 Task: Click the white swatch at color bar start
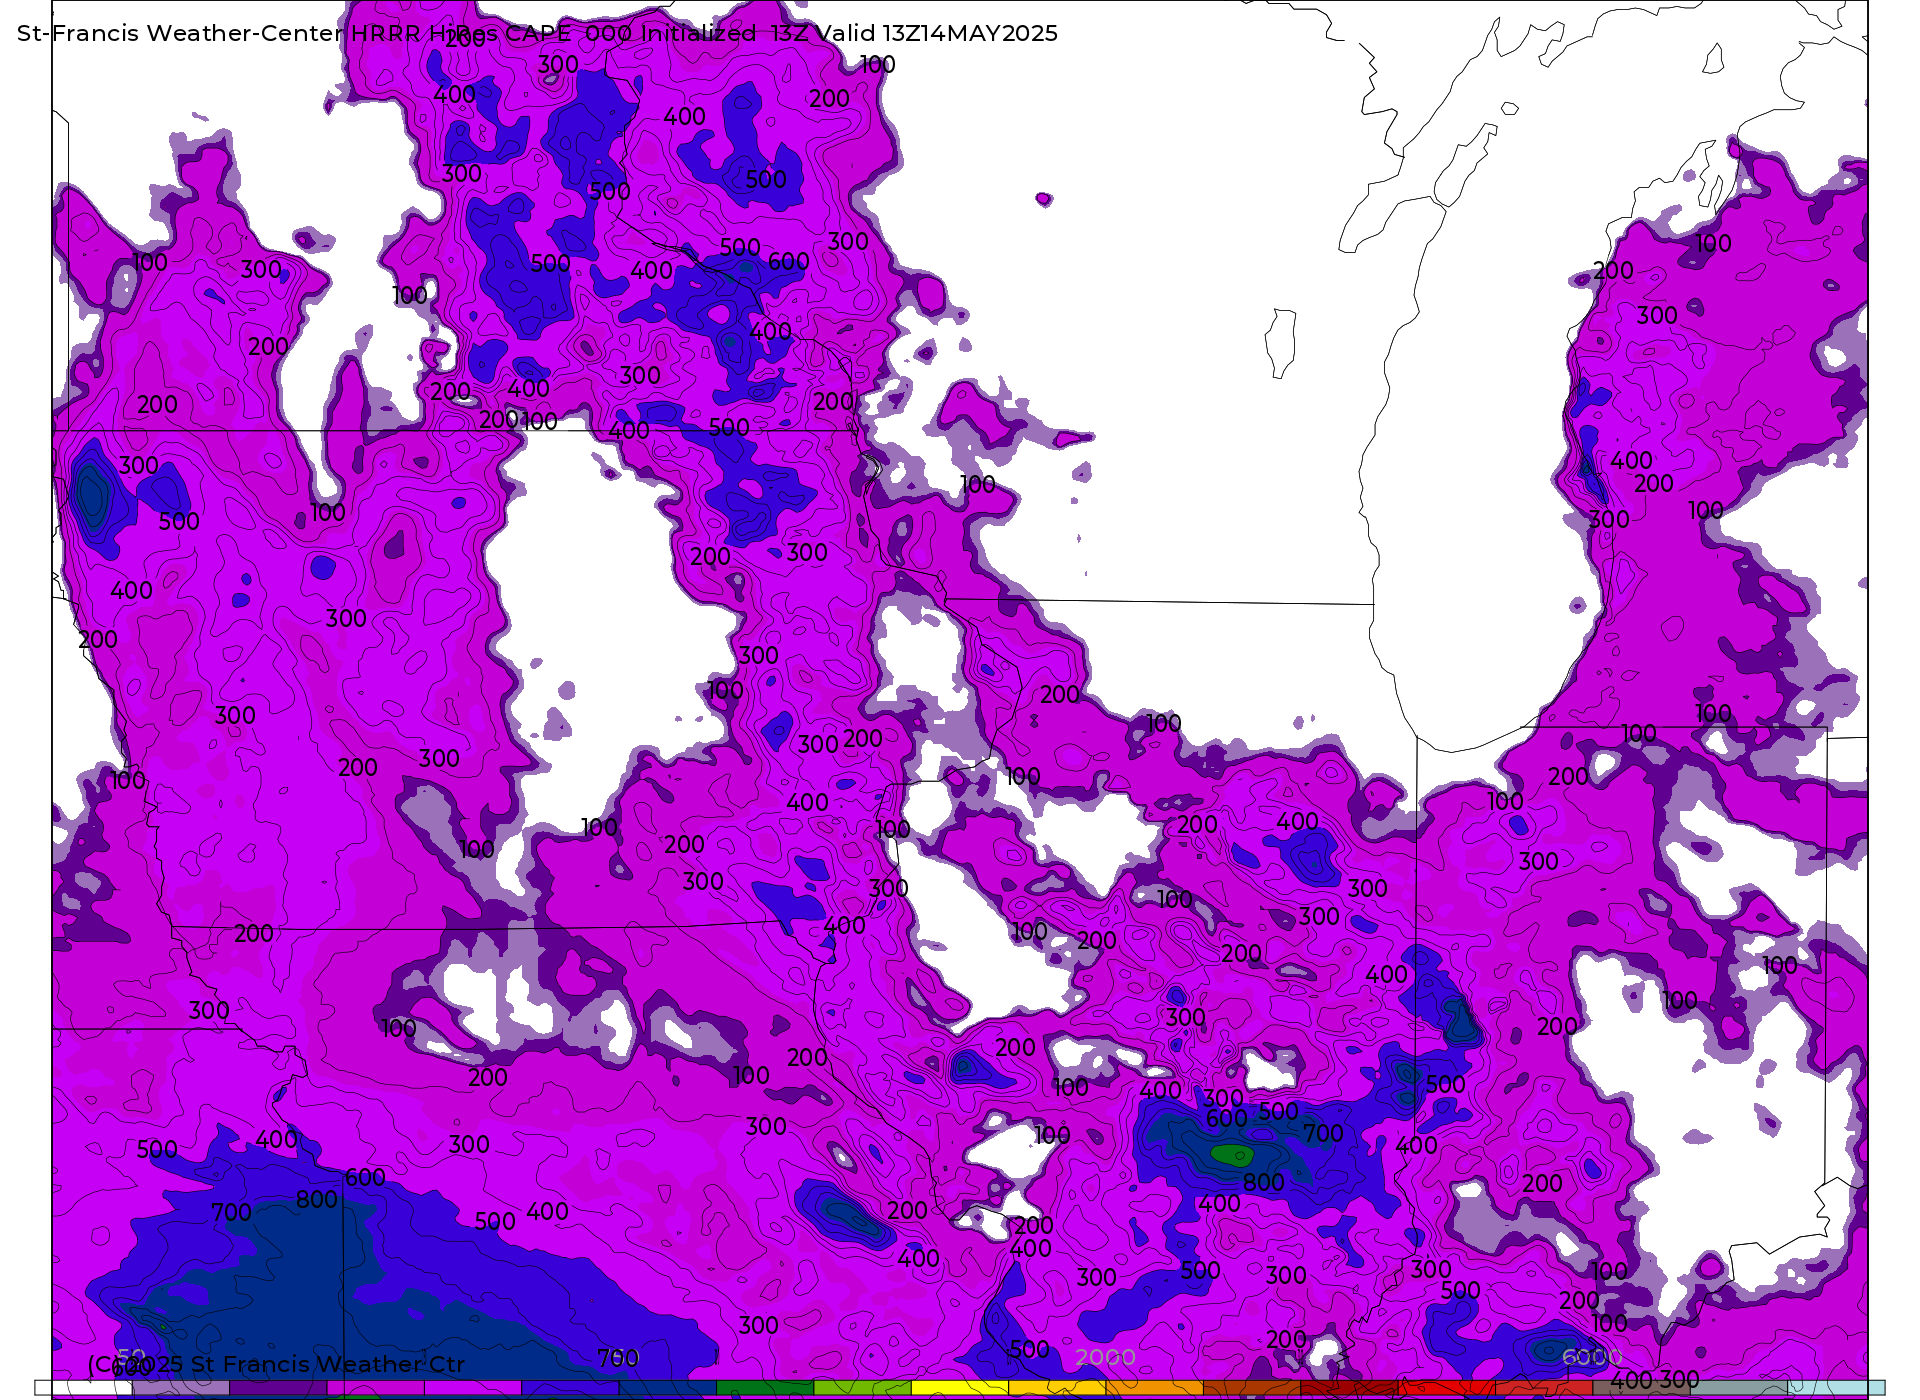[83, 1388]
